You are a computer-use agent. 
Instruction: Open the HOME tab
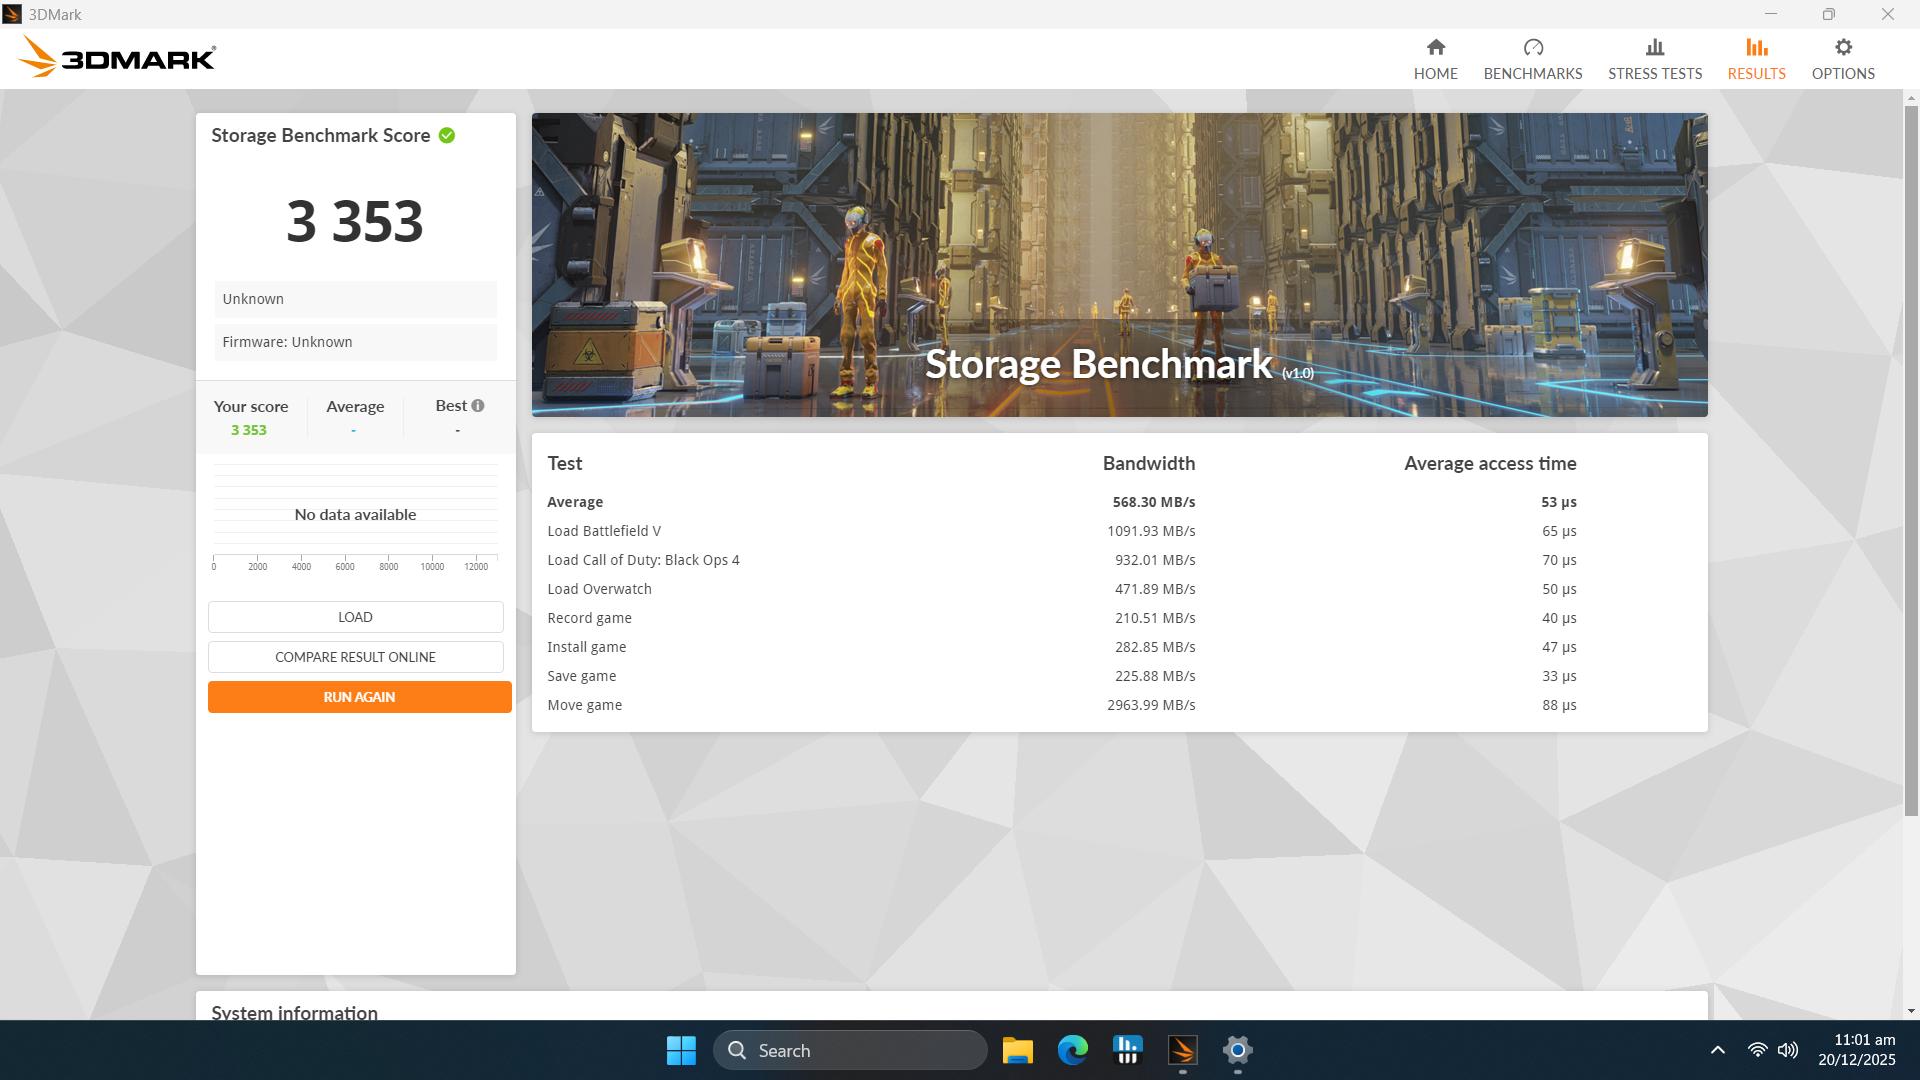(x=1435, y=59)
